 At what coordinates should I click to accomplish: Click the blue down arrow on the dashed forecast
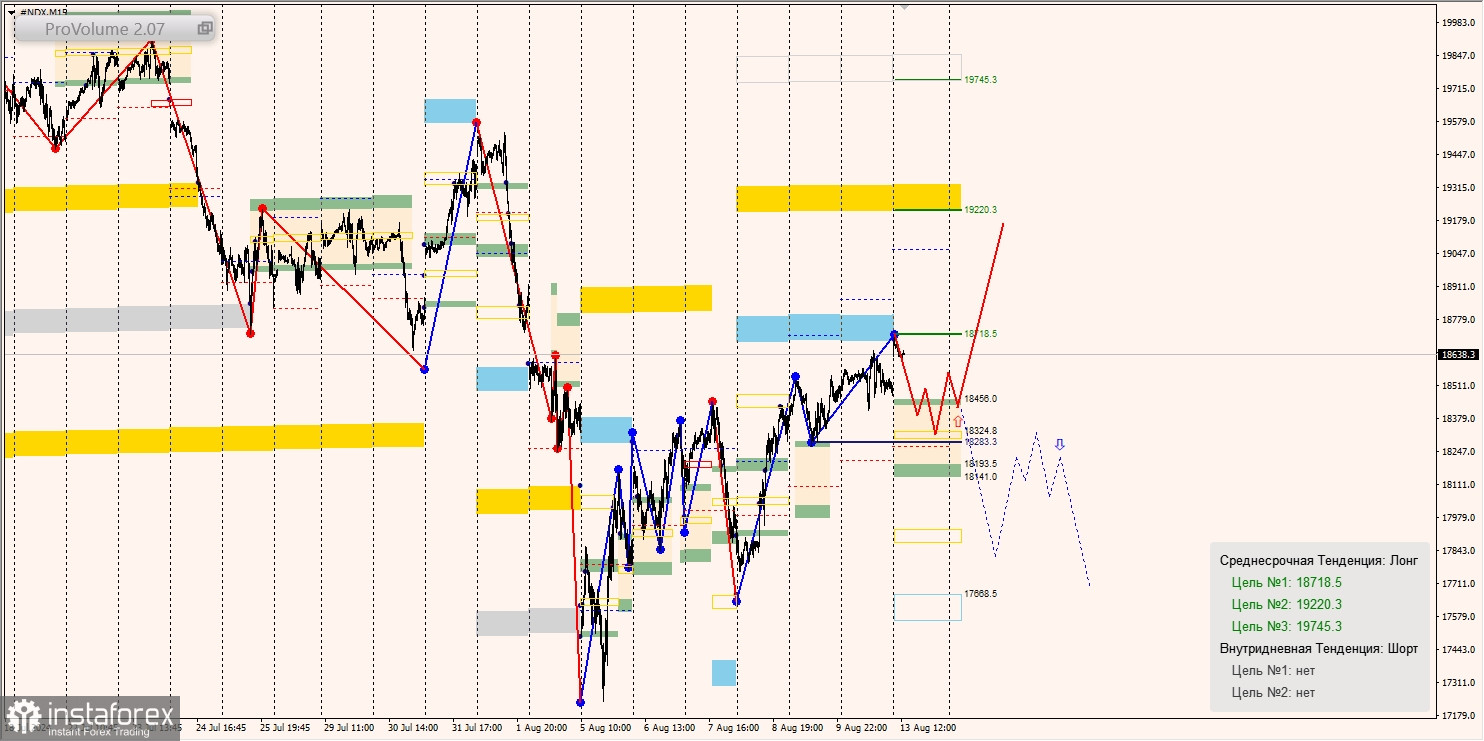click(x=1060, y=444)
